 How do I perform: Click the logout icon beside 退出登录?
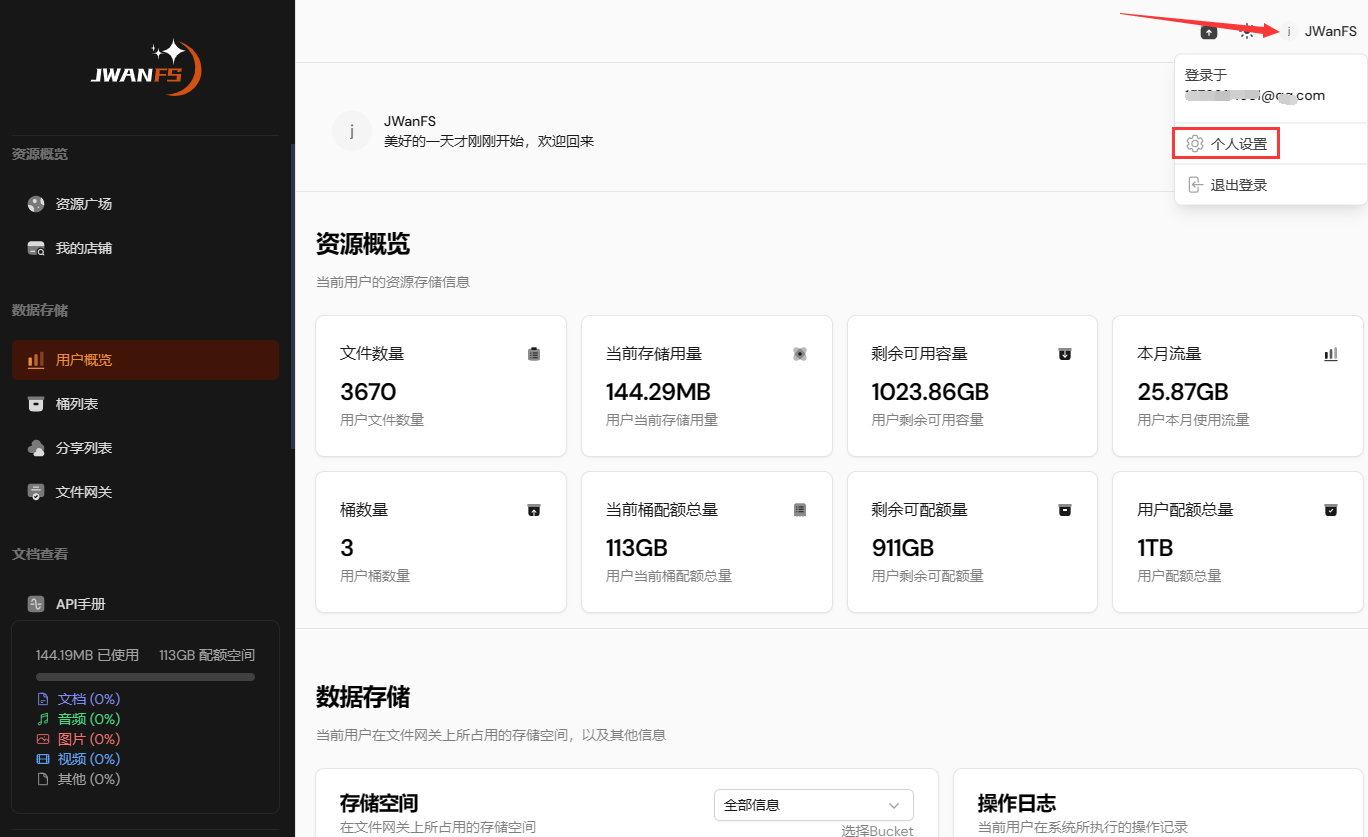coord(1194,185)
